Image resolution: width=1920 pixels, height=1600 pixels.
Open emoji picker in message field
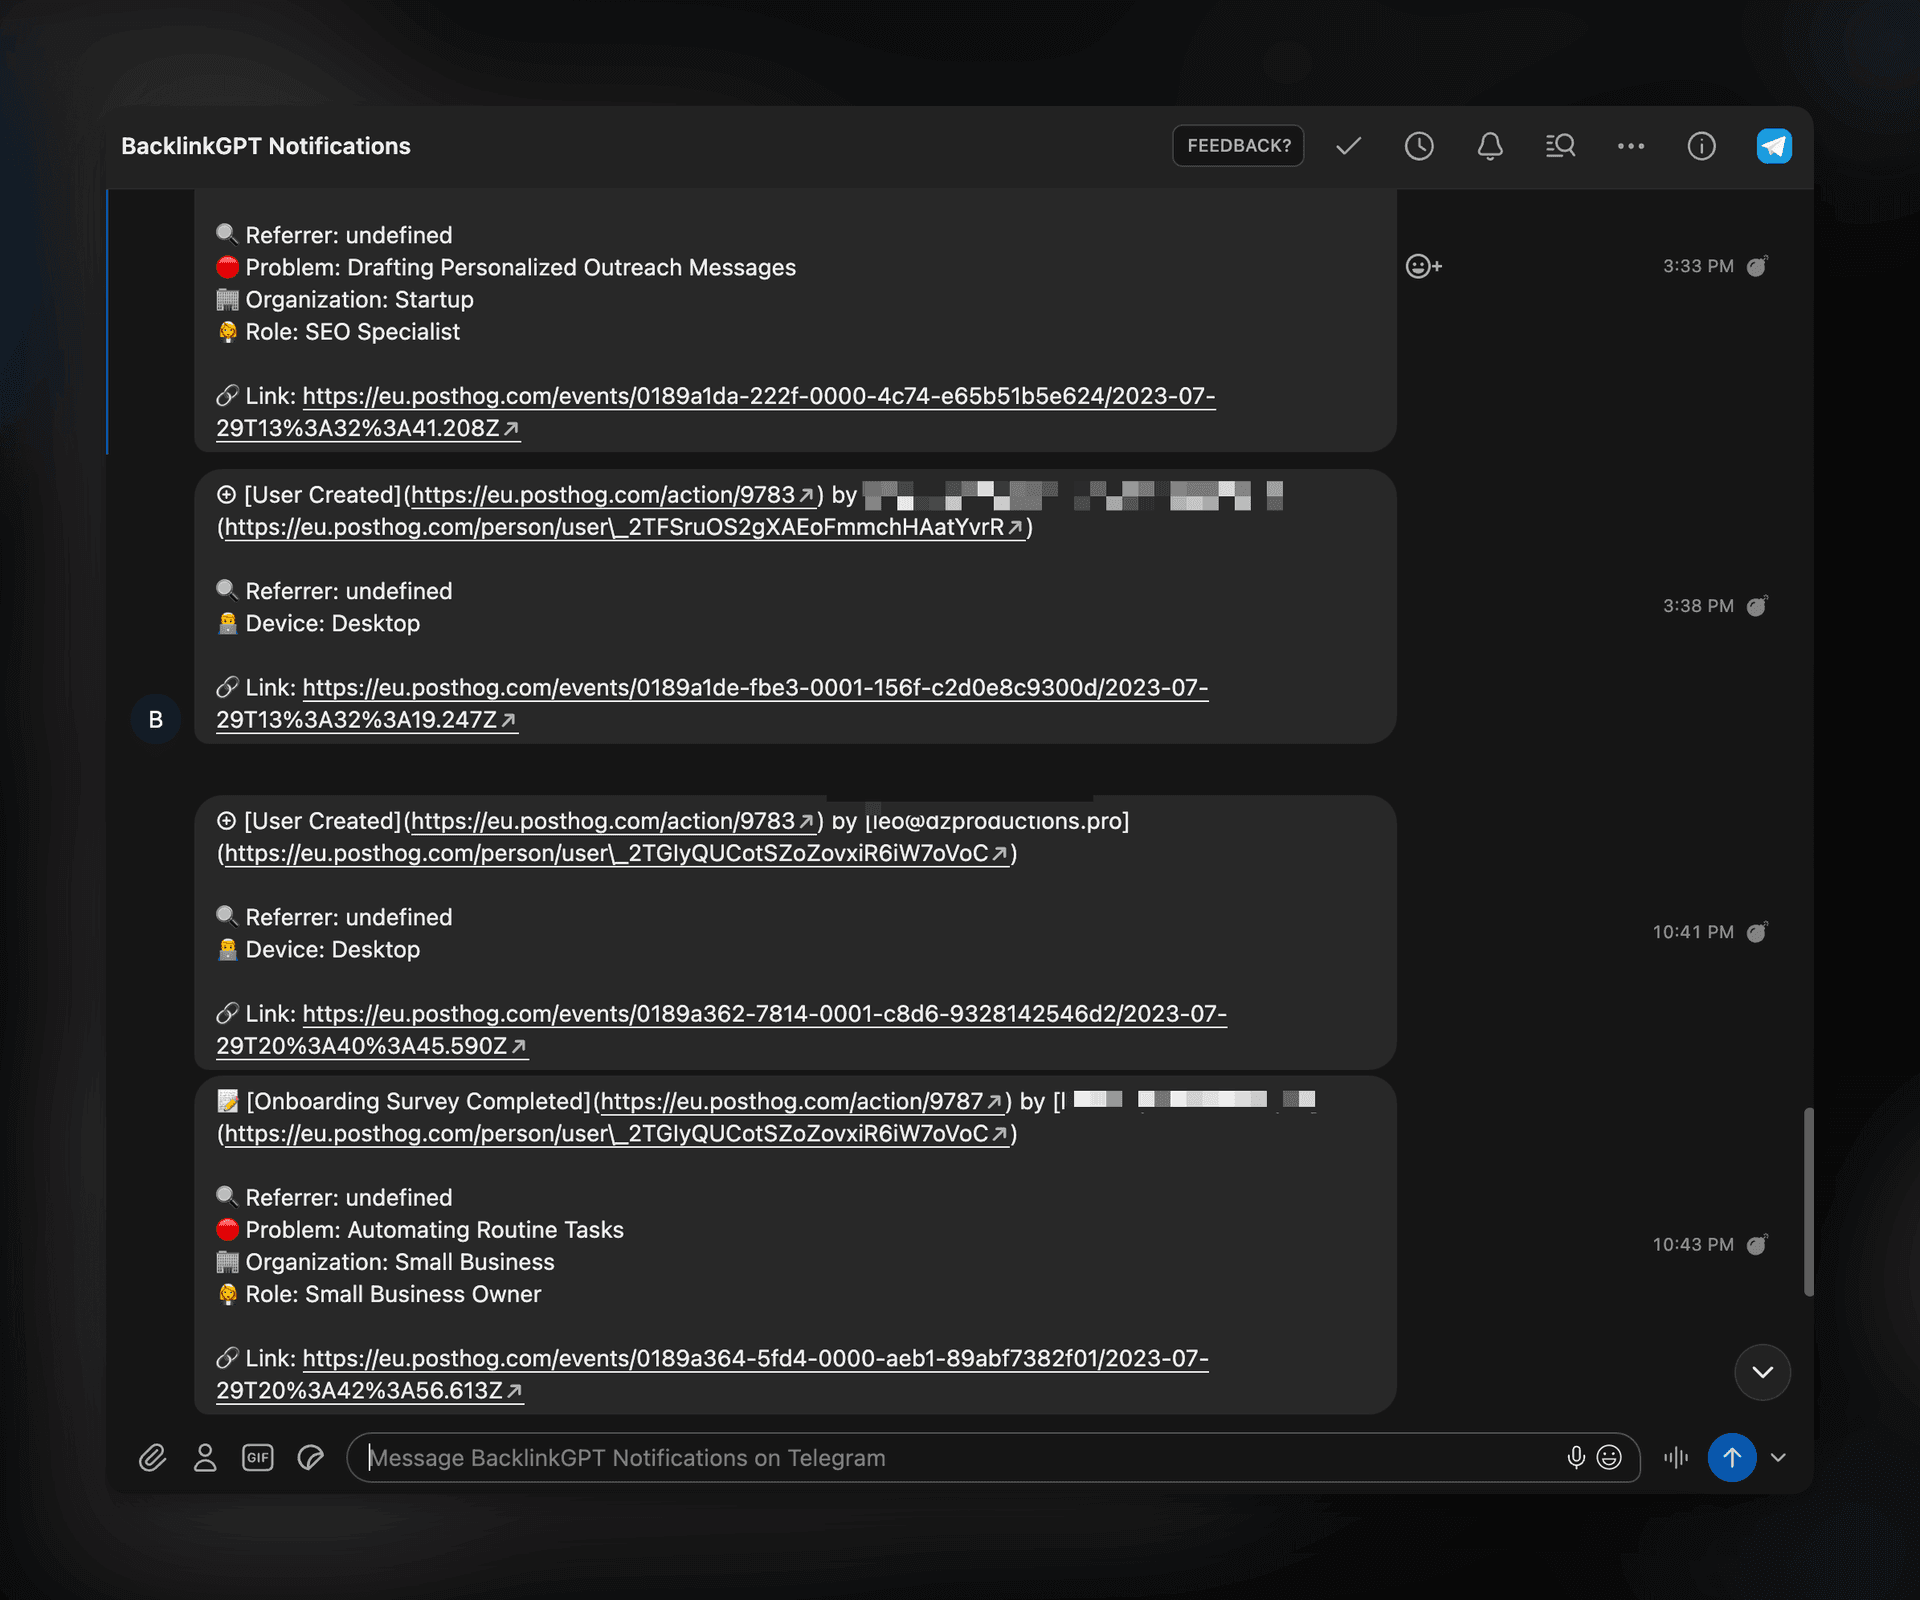pos(1609,1458)
